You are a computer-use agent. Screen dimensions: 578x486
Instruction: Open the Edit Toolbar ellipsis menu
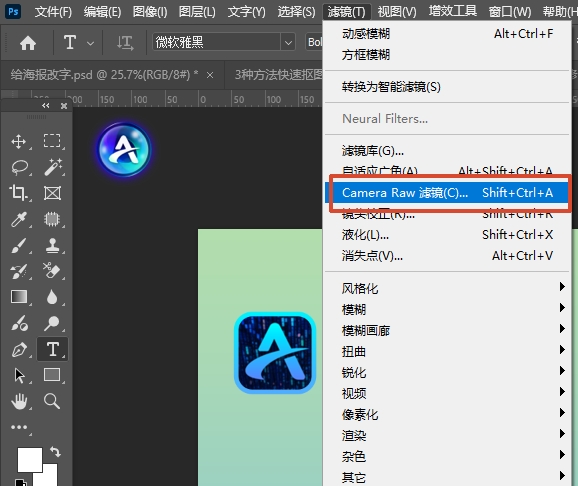[x=19, y=427]
